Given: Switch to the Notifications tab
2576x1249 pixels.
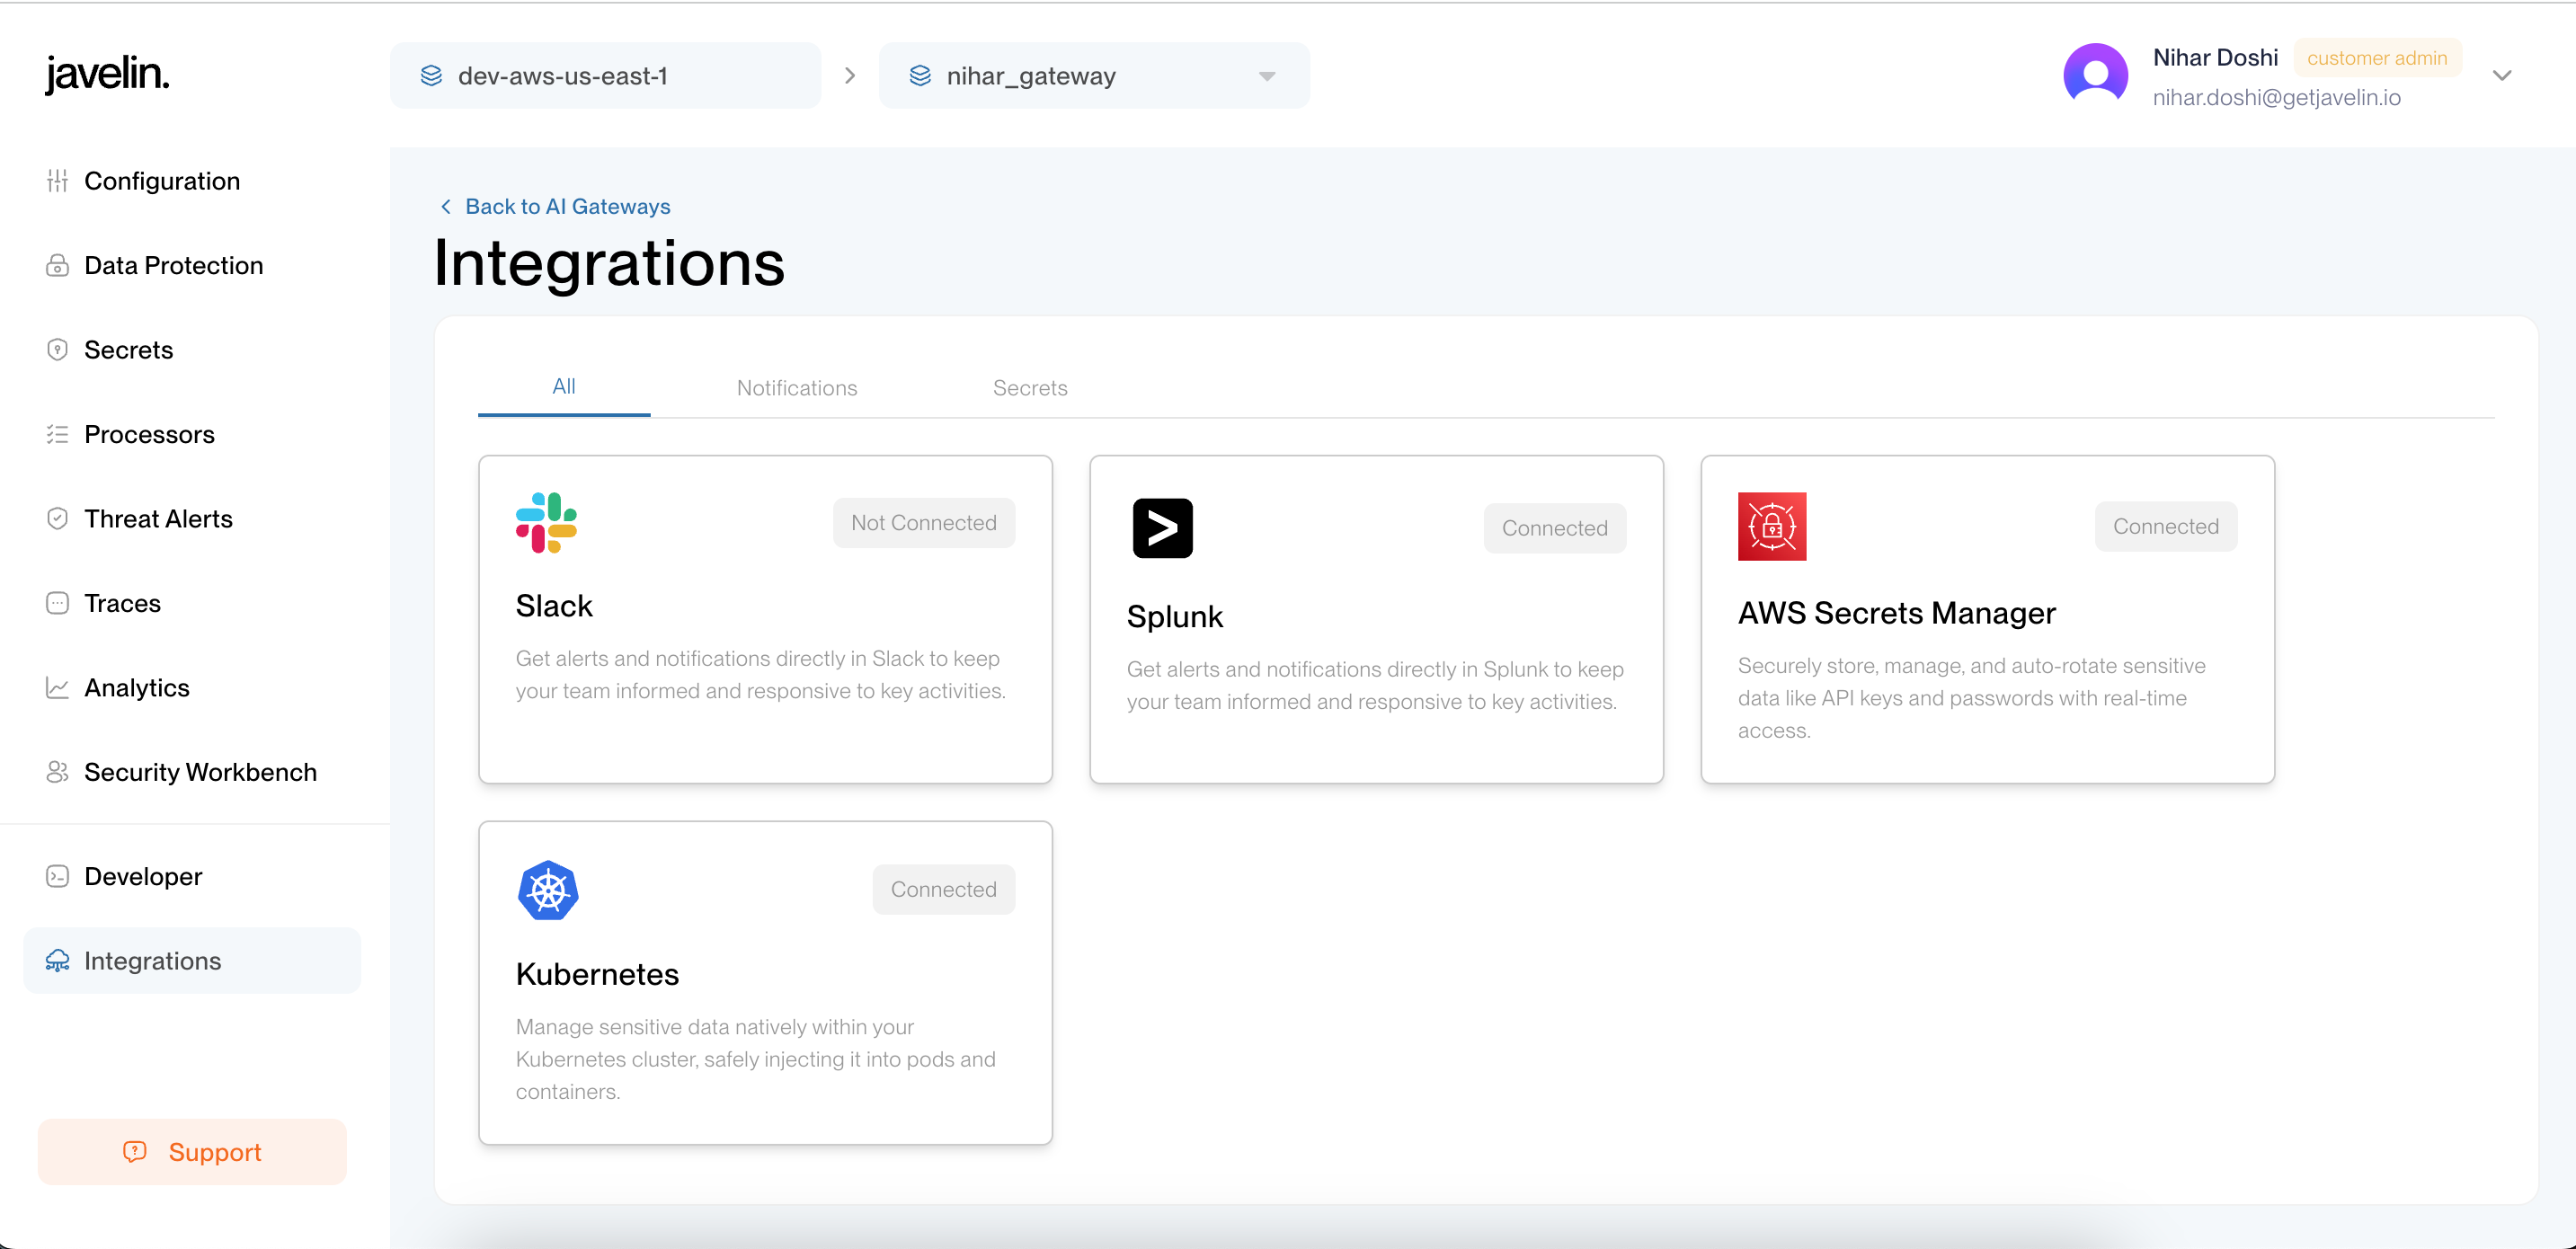Looking at the screenshot, I should pyautogui.click(x=796, y=388).
